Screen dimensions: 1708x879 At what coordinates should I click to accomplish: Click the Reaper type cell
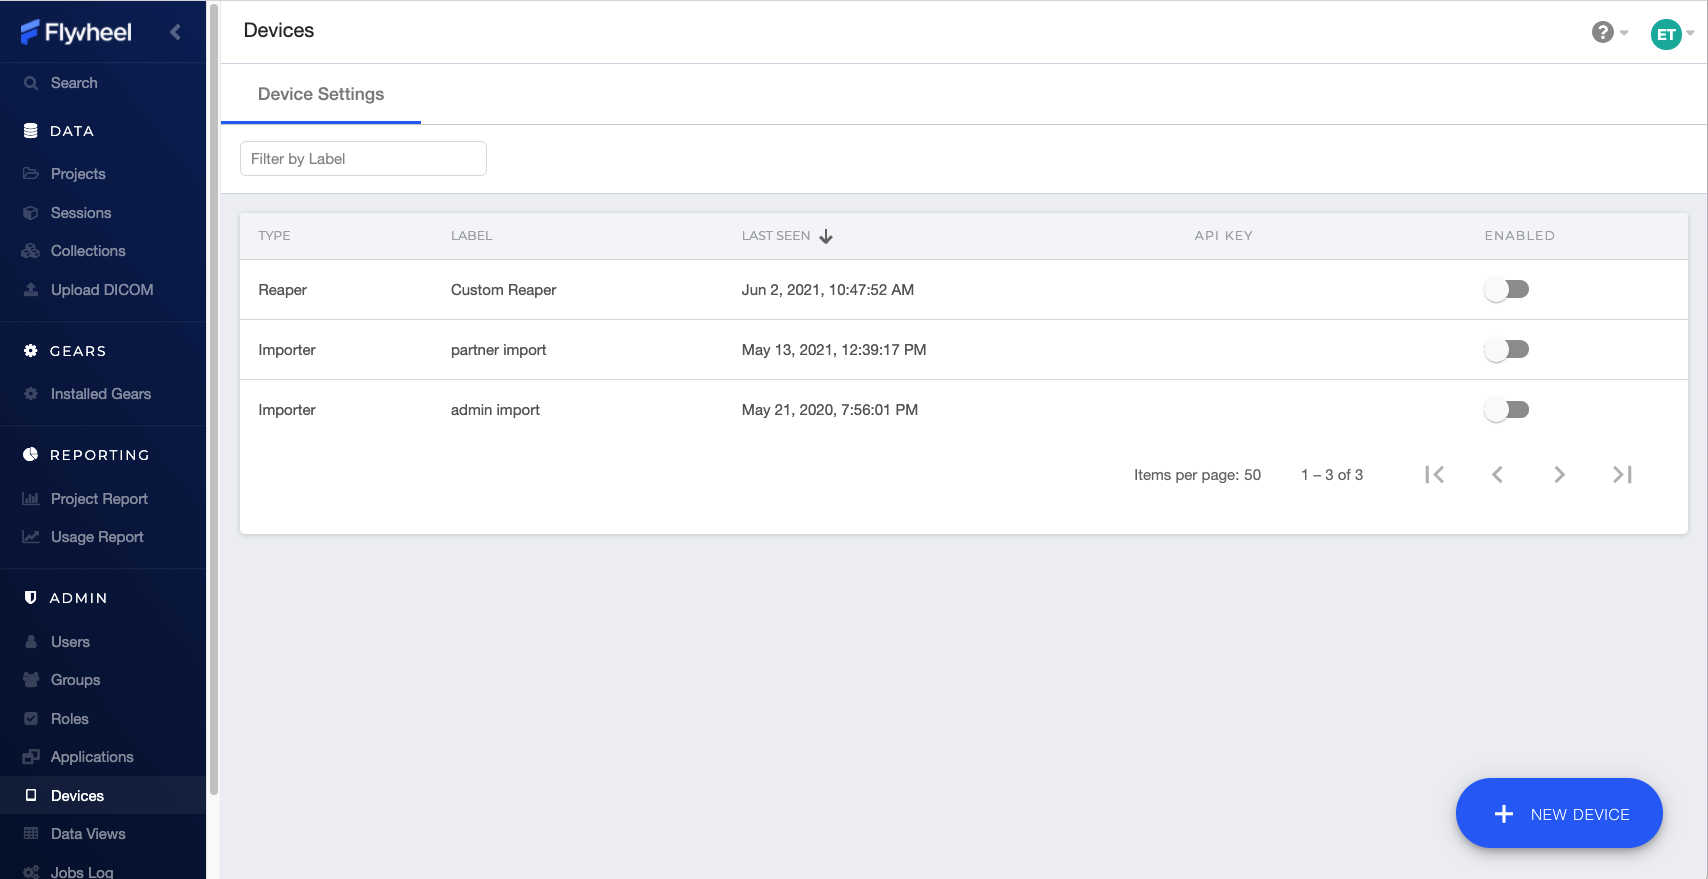282,290
